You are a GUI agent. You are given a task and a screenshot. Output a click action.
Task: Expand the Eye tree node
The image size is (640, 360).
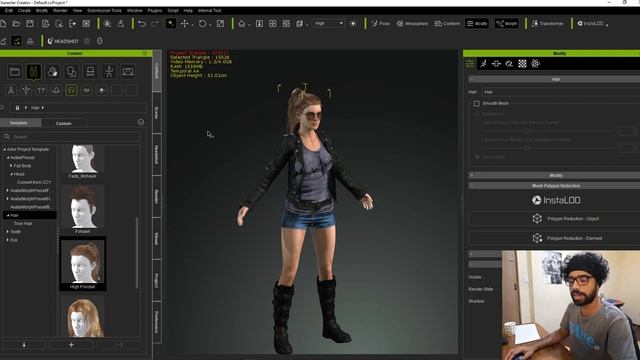coord(8,240)
